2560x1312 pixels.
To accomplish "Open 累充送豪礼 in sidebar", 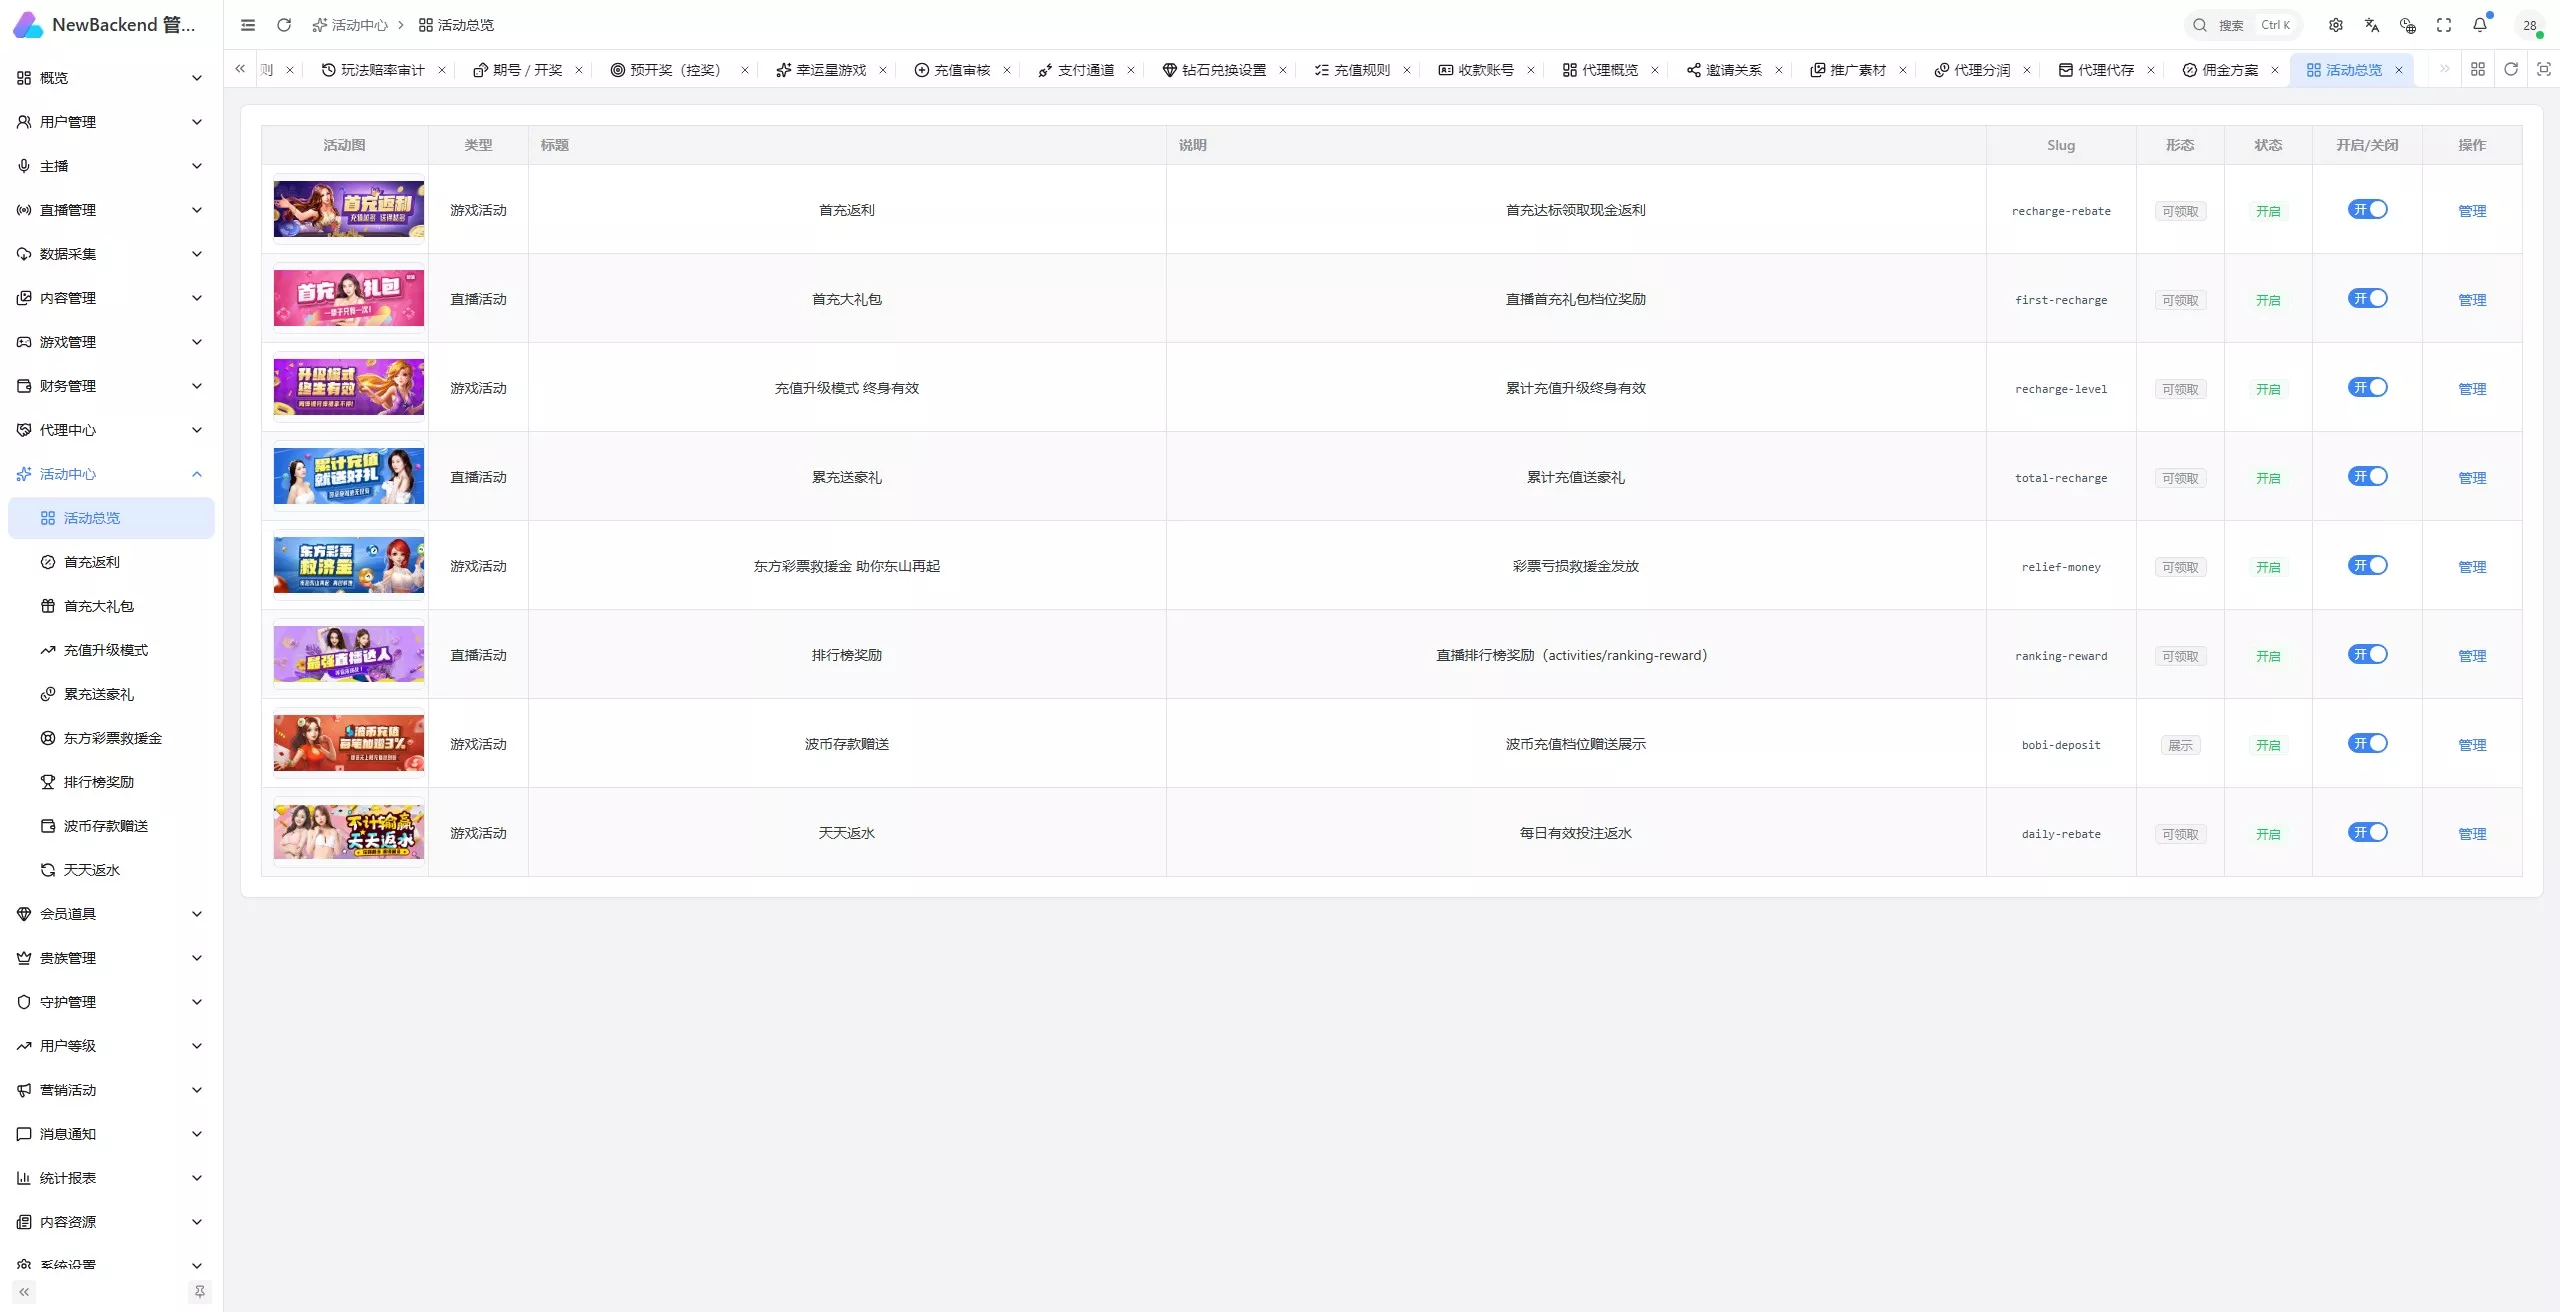I will [x=111, y=694].
